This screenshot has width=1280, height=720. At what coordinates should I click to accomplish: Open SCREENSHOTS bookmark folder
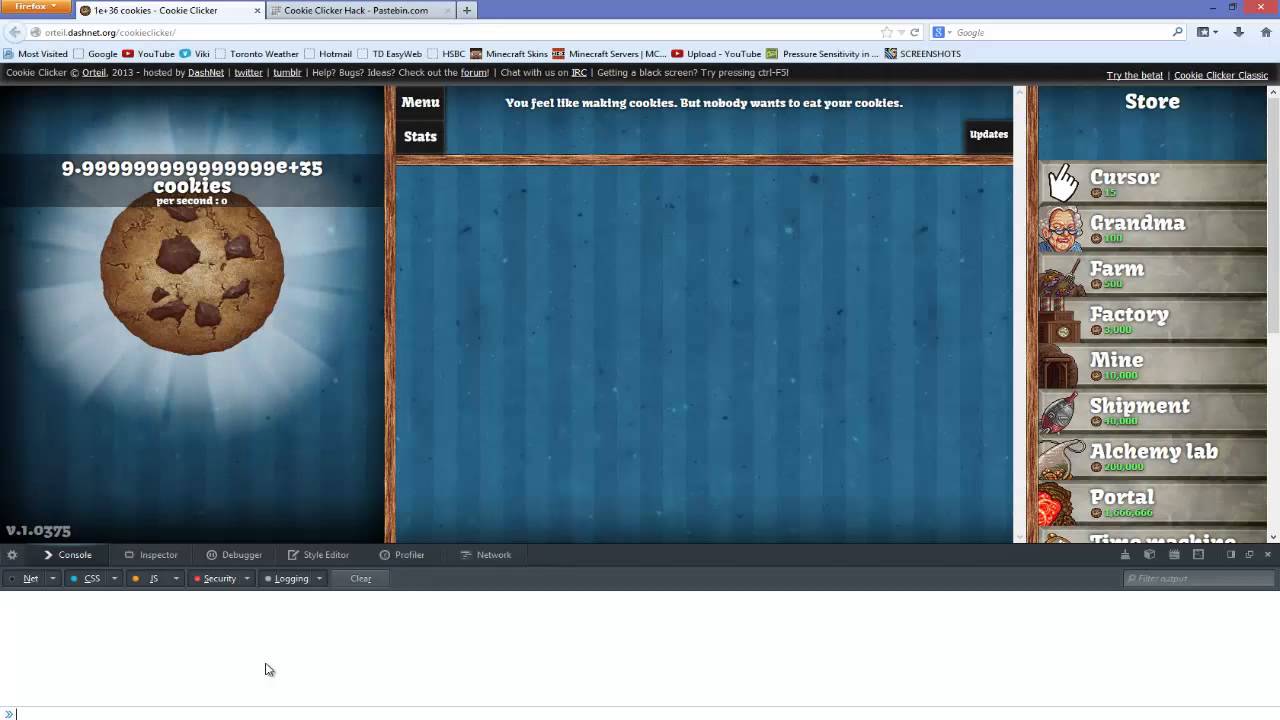point(922,54)
